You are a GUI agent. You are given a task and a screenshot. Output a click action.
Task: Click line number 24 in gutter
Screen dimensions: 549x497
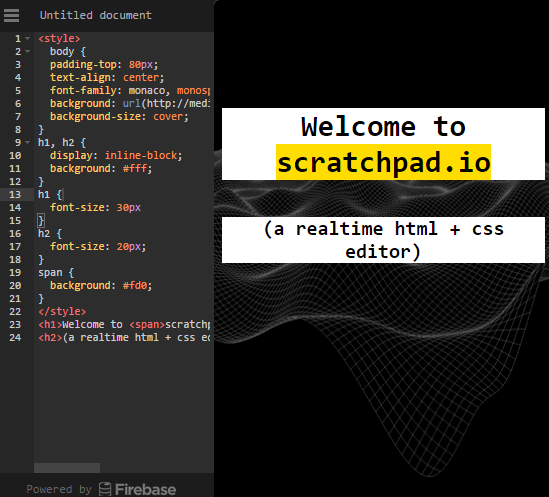pyautogui.click(x=15, y=338)
